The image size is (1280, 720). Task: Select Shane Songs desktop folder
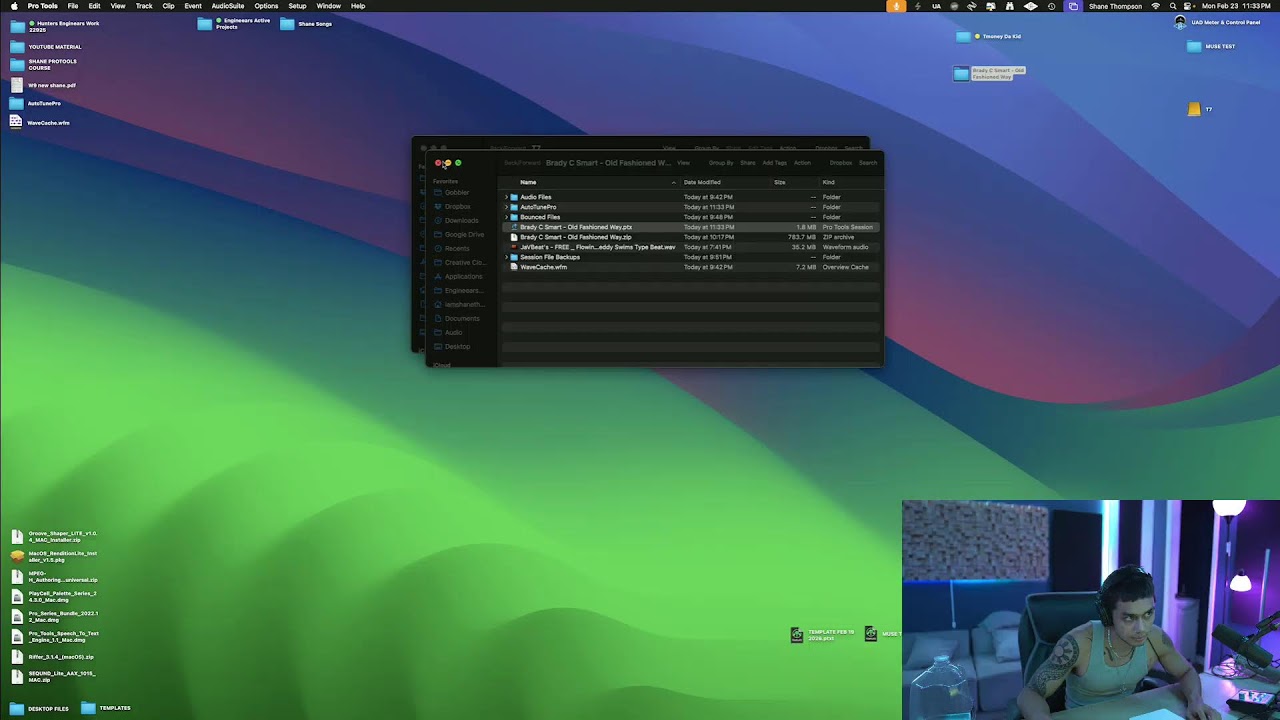[306, 24]
